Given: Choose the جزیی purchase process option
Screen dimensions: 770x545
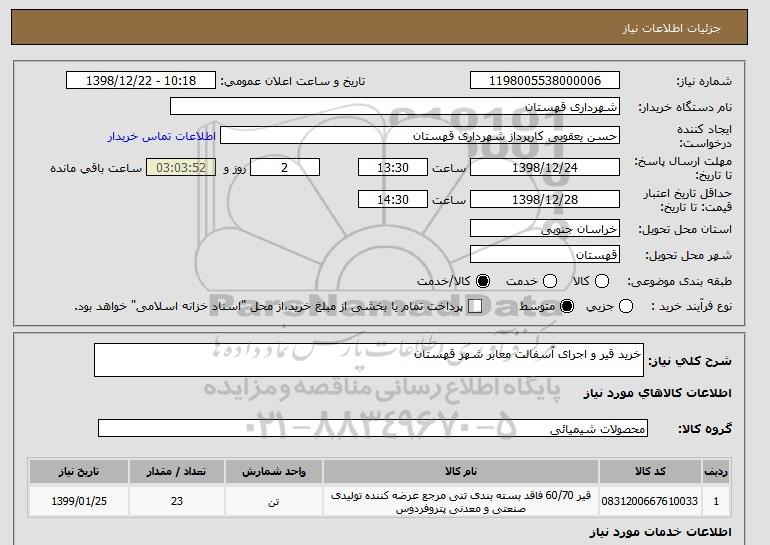Looking at the screenshot, I should 626,306.
